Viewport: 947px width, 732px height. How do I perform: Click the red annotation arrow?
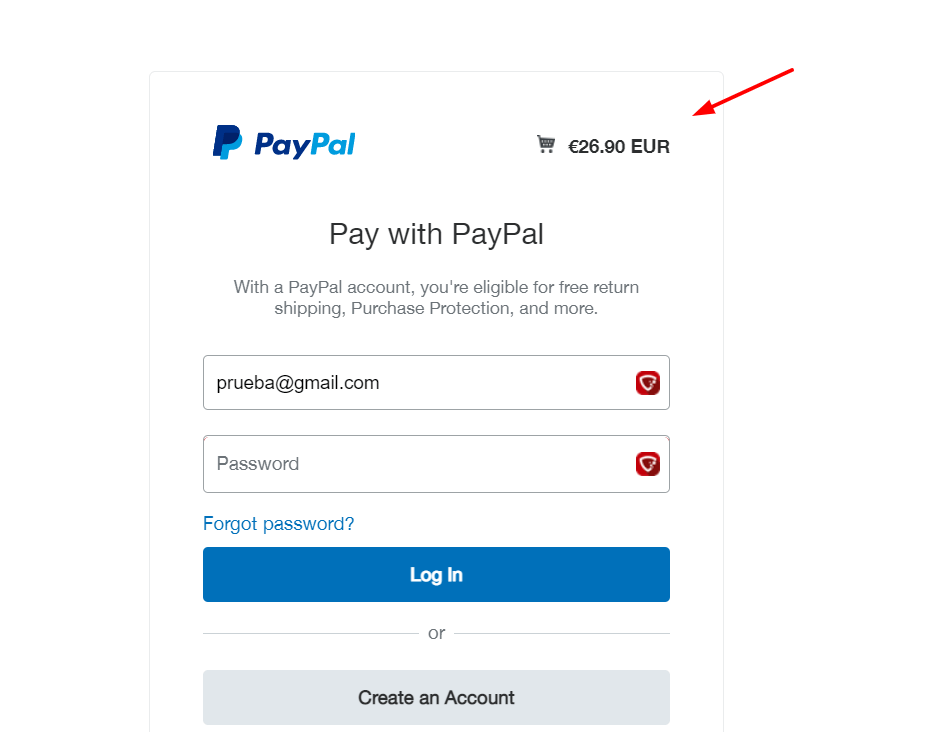pyautogui.click(x=743, y=92)
